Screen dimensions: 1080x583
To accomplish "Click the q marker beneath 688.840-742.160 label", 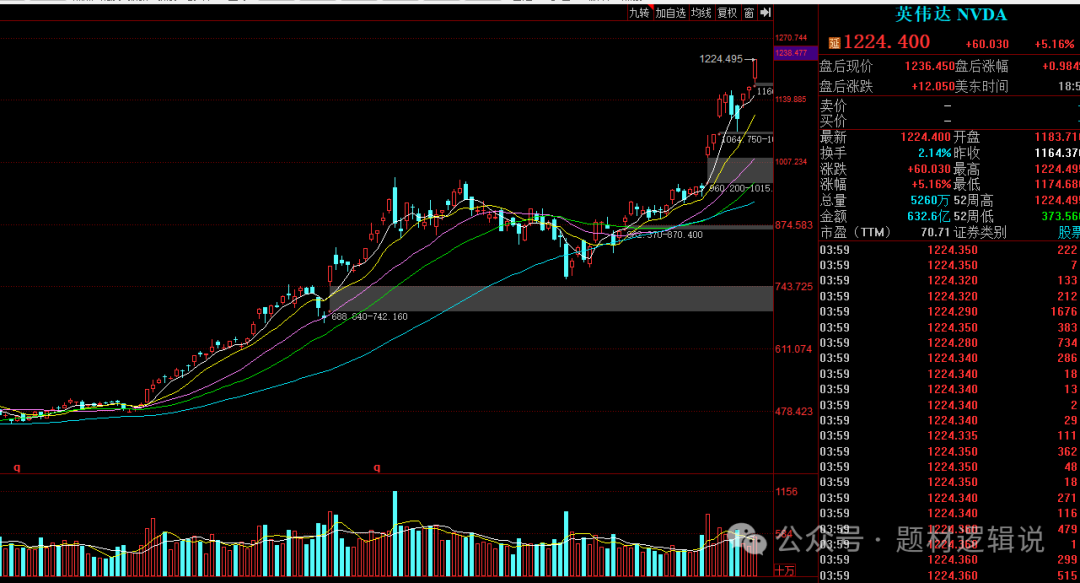I will click(x=377, y=467).
